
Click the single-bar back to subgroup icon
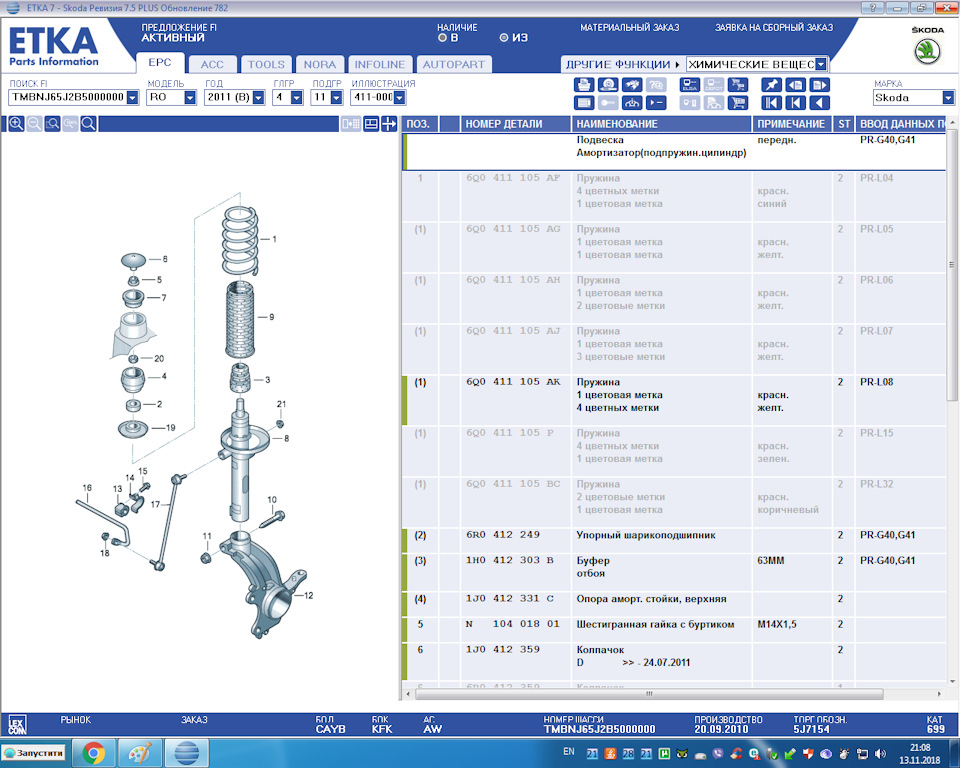click(795, 103)
